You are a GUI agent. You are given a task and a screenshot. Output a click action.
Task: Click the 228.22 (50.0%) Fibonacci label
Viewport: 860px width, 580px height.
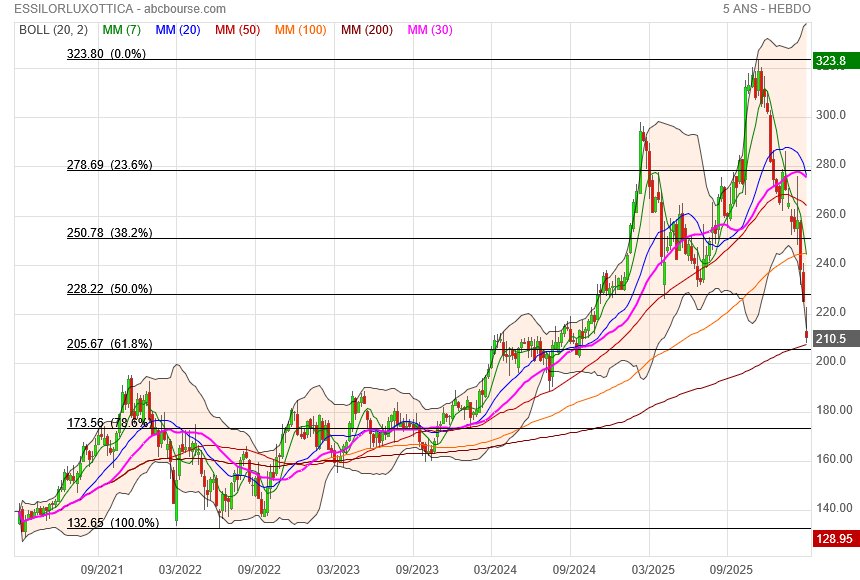tap(110, 289)
